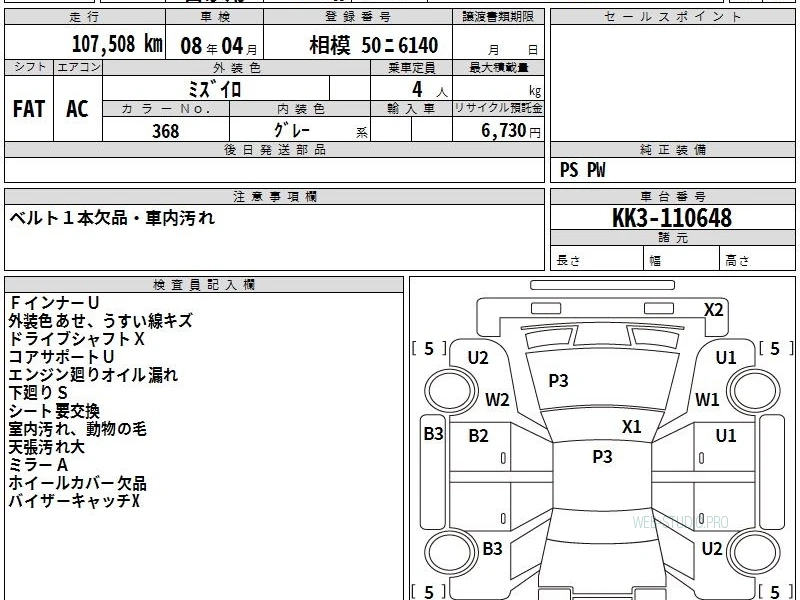
Task: Click the seating capacity 4 人
Action: coord(430,90)
